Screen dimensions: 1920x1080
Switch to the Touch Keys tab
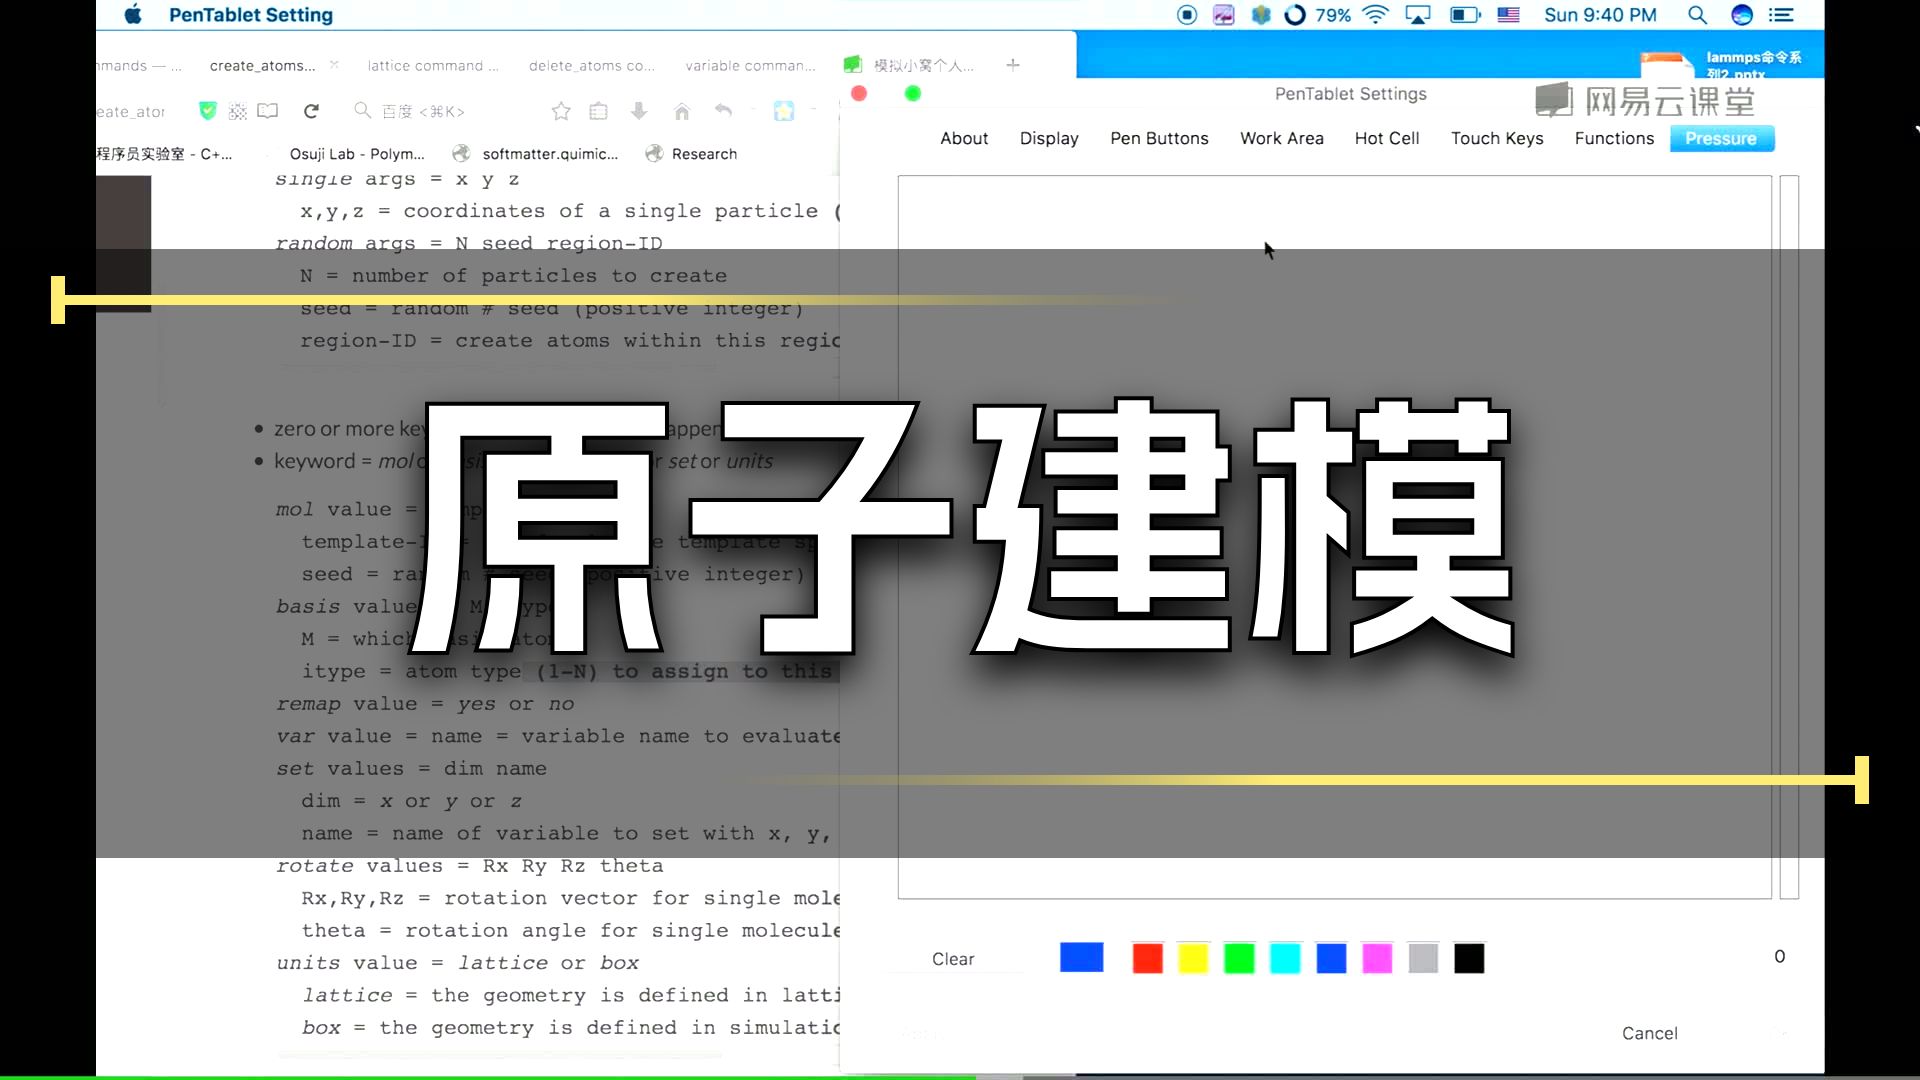pos(1497,138)
